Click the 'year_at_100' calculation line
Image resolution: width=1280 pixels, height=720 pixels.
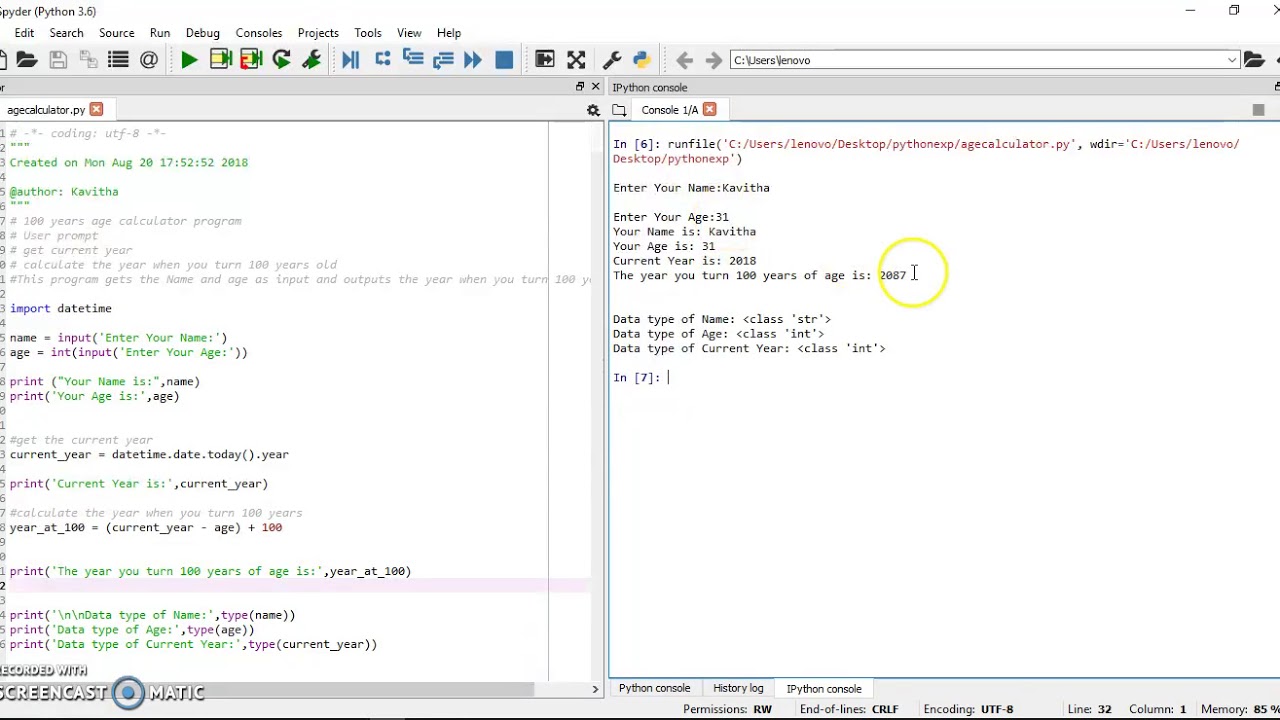pos(146,527)
